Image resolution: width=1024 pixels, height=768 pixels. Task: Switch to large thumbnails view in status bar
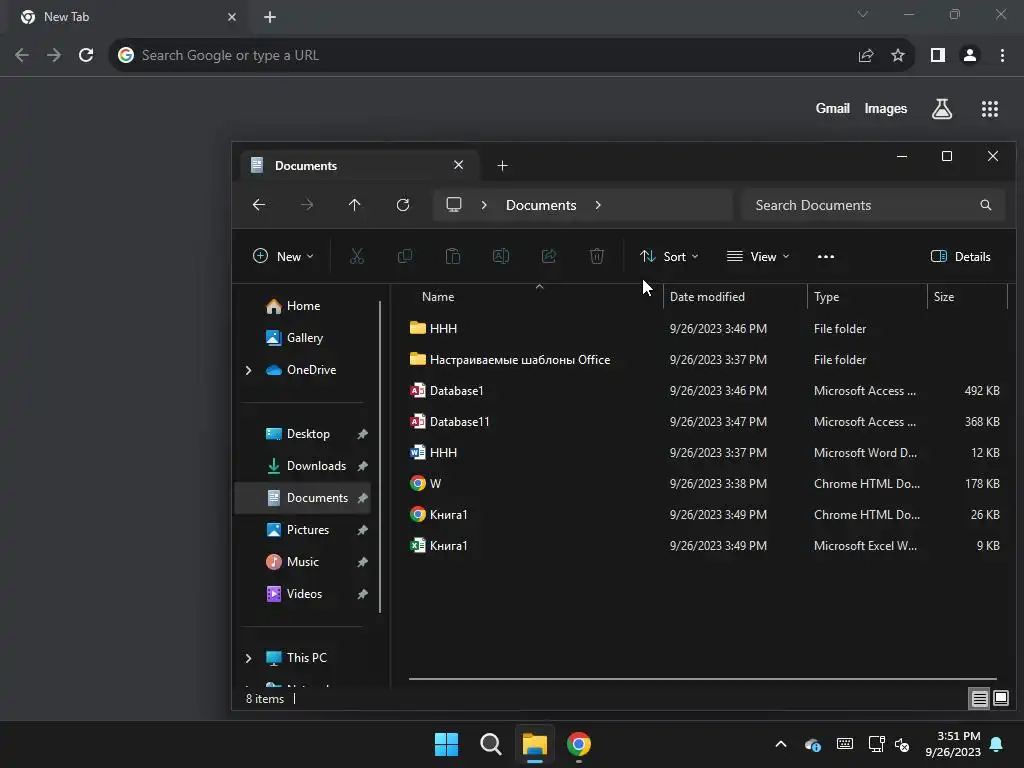pyautogui.click(x=1000, y=698)
